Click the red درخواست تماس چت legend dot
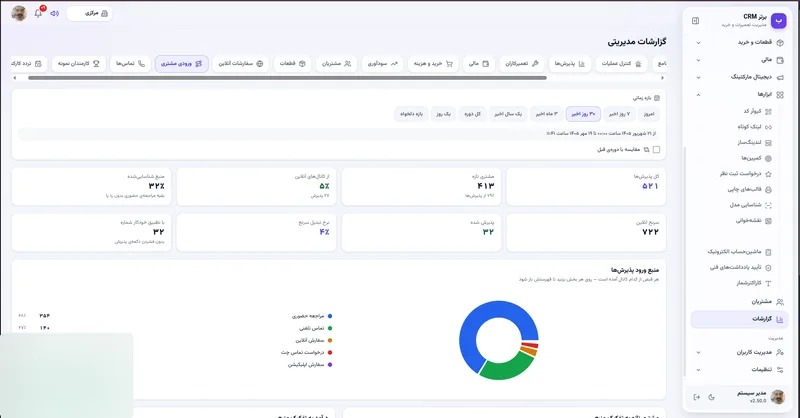Screen dimensions: 800x418 (330, 353)
